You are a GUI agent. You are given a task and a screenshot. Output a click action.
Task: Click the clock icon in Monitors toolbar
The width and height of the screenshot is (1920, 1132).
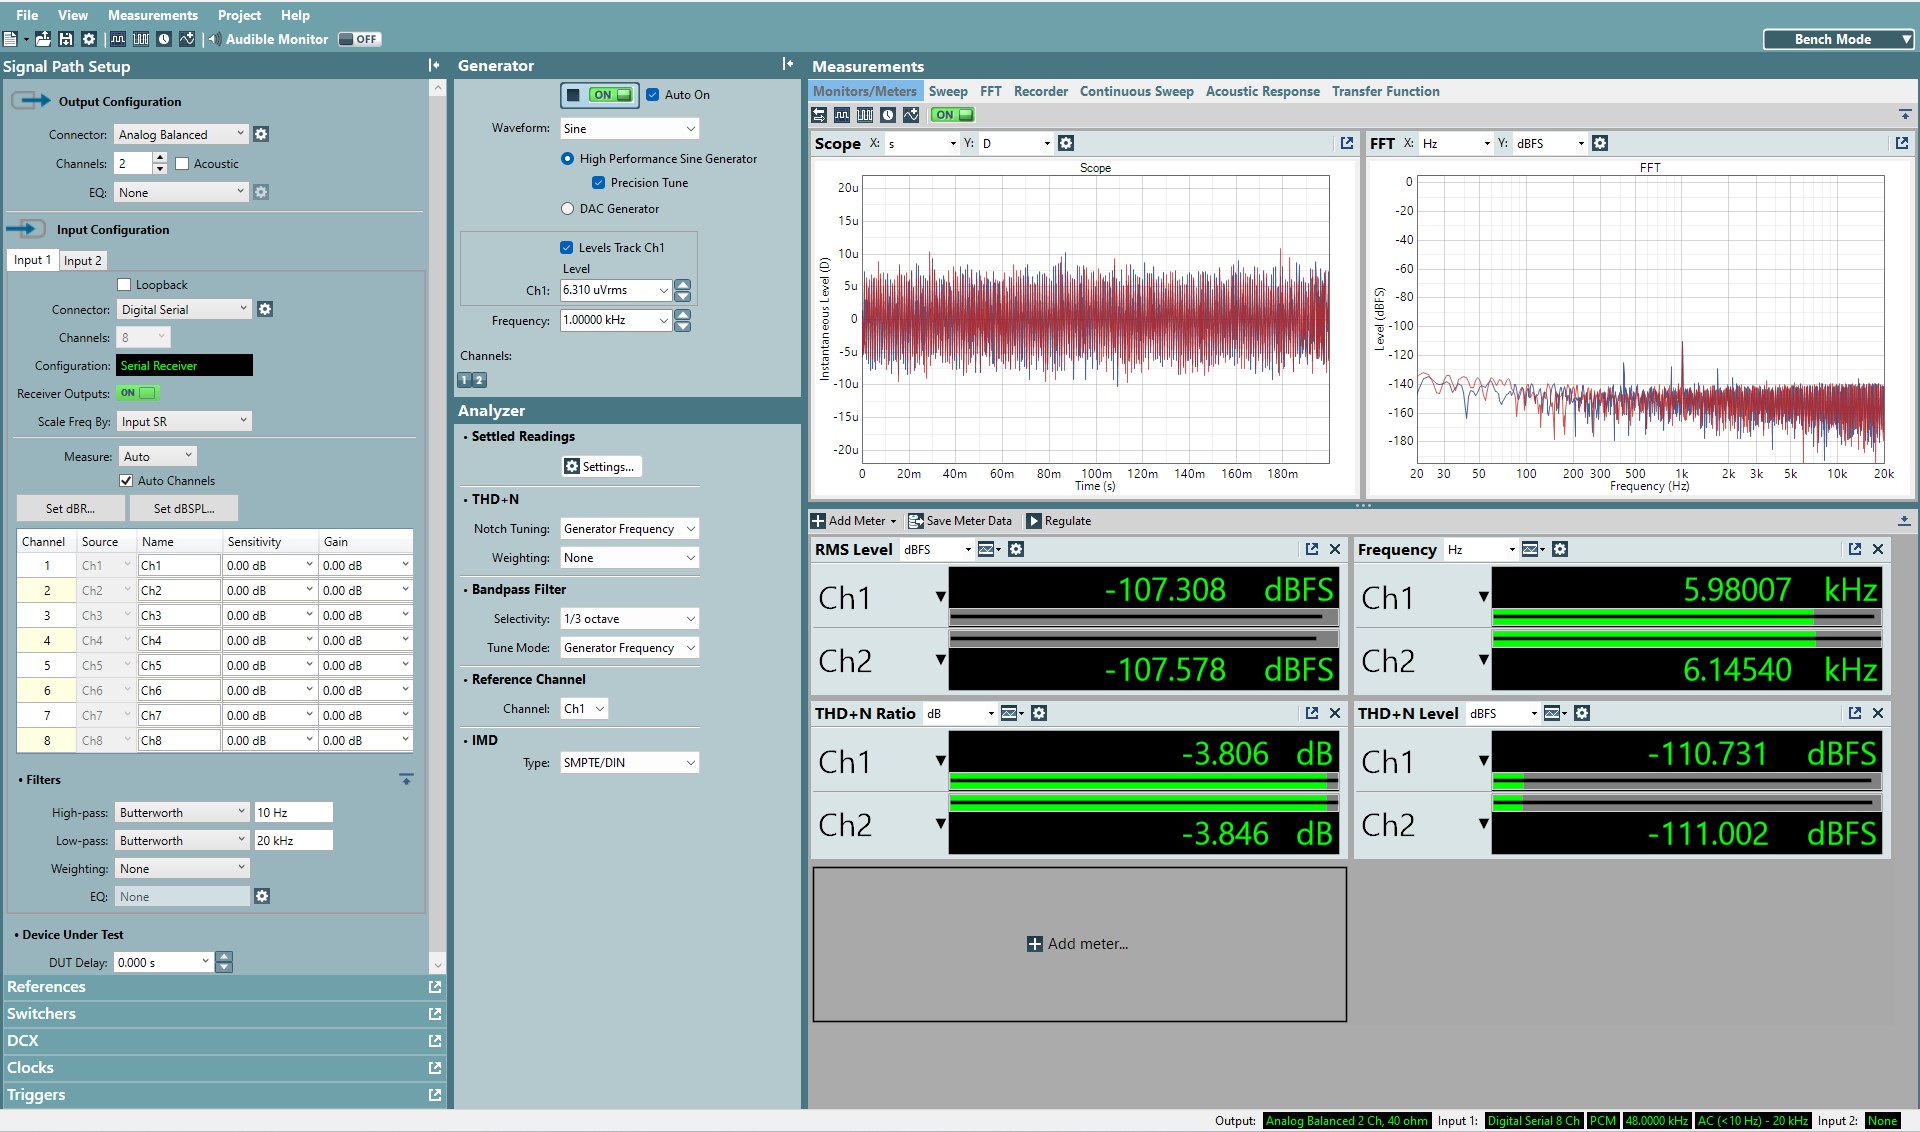point(887,115)
